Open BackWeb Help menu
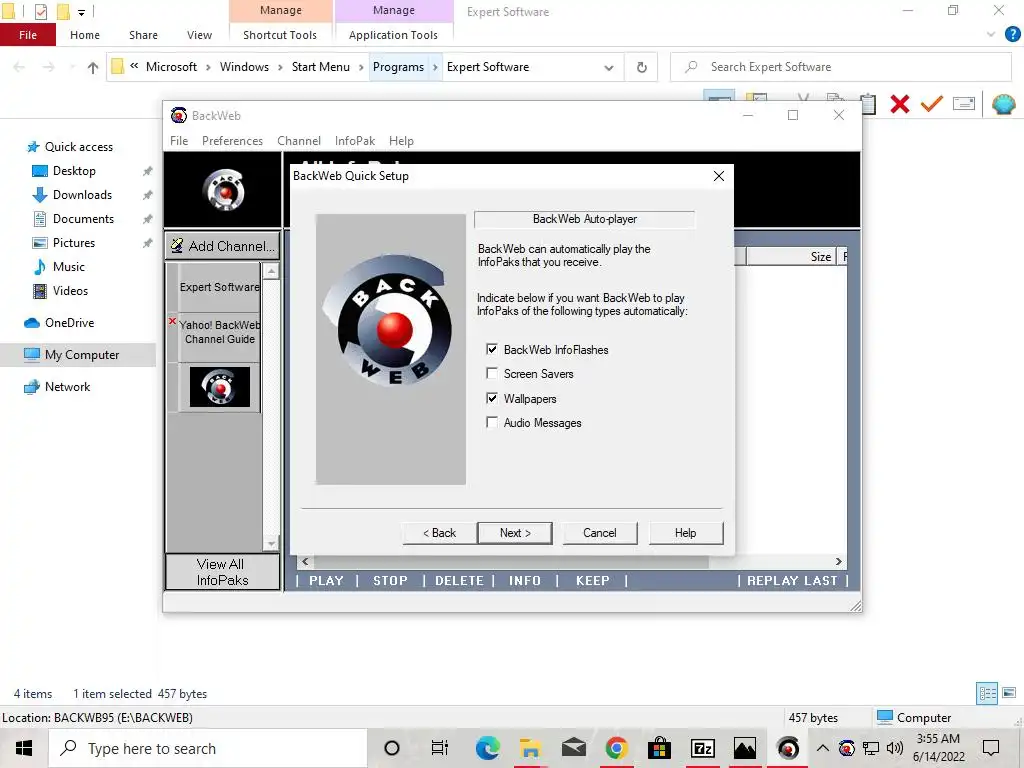 click(x=401, y=141)
